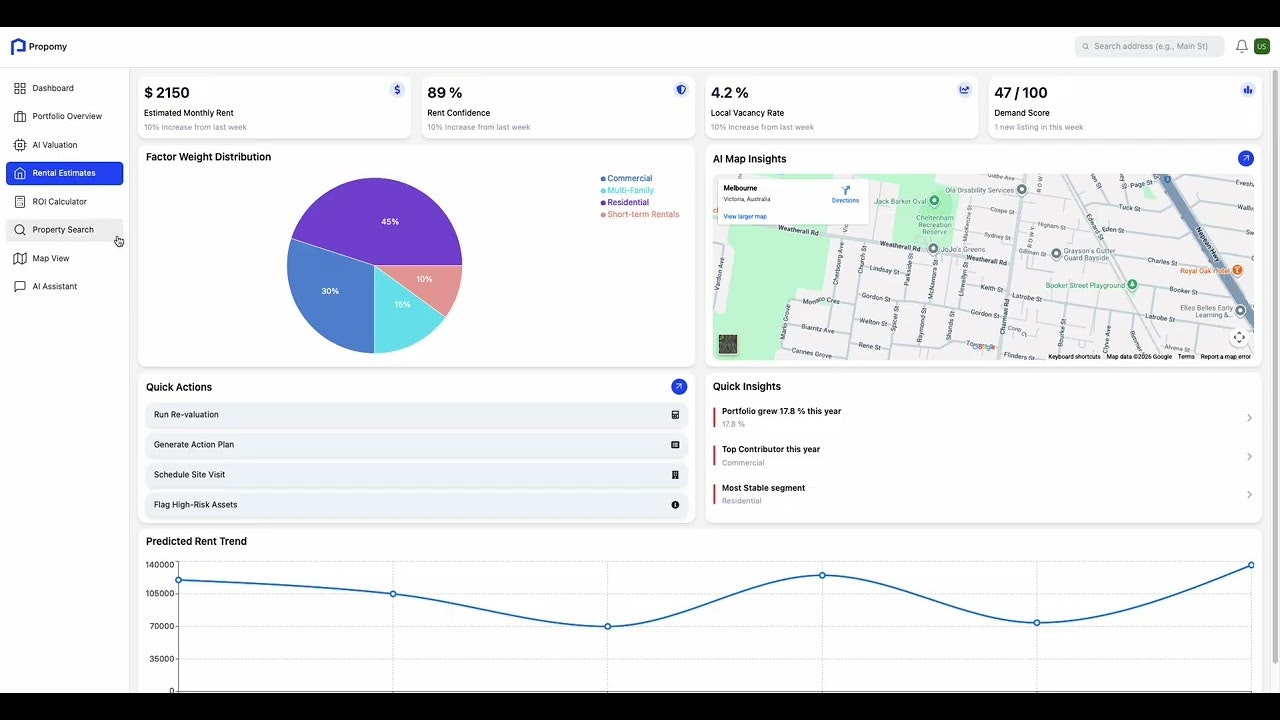Click the page vertical scrollbar

(1274, 367)
